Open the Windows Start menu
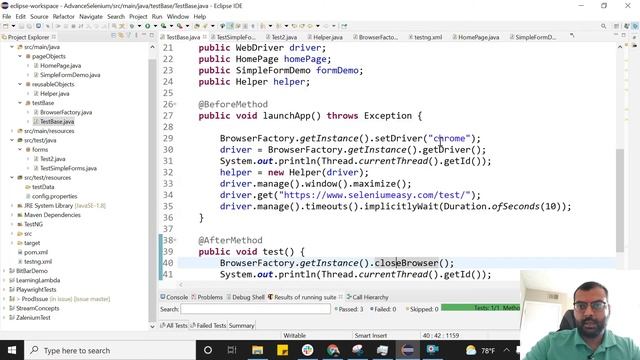The image size is (640, 360). 12,350
